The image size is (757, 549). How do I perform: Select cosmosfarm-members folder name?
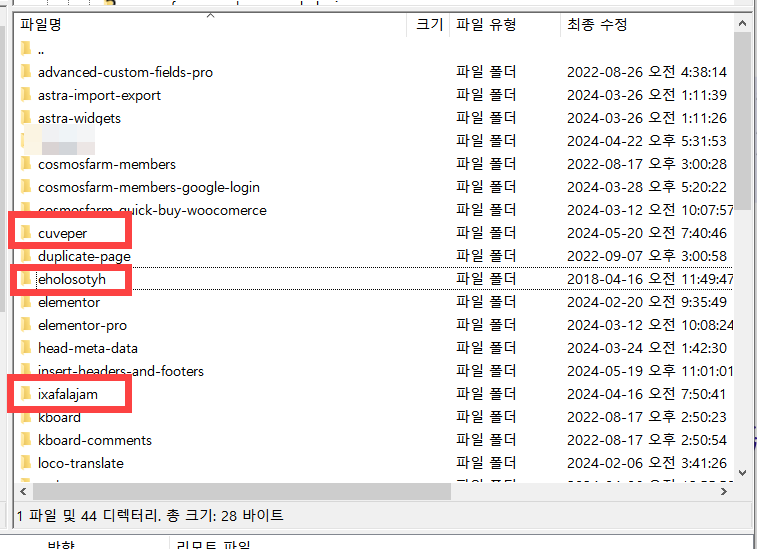click(107, 165)
